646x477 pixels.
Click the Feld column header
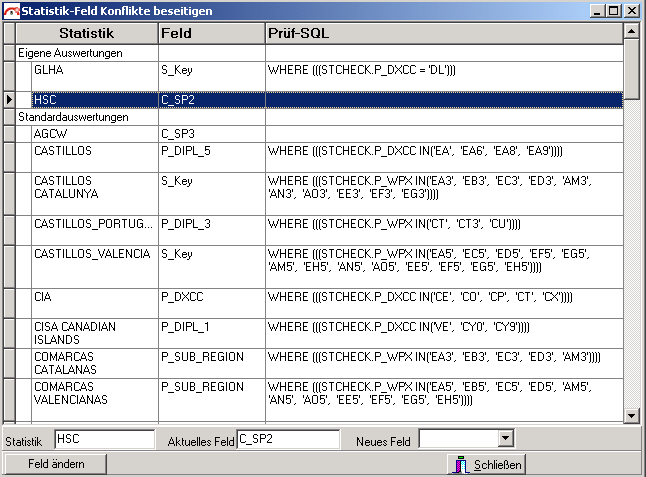[x=210, y=33]
